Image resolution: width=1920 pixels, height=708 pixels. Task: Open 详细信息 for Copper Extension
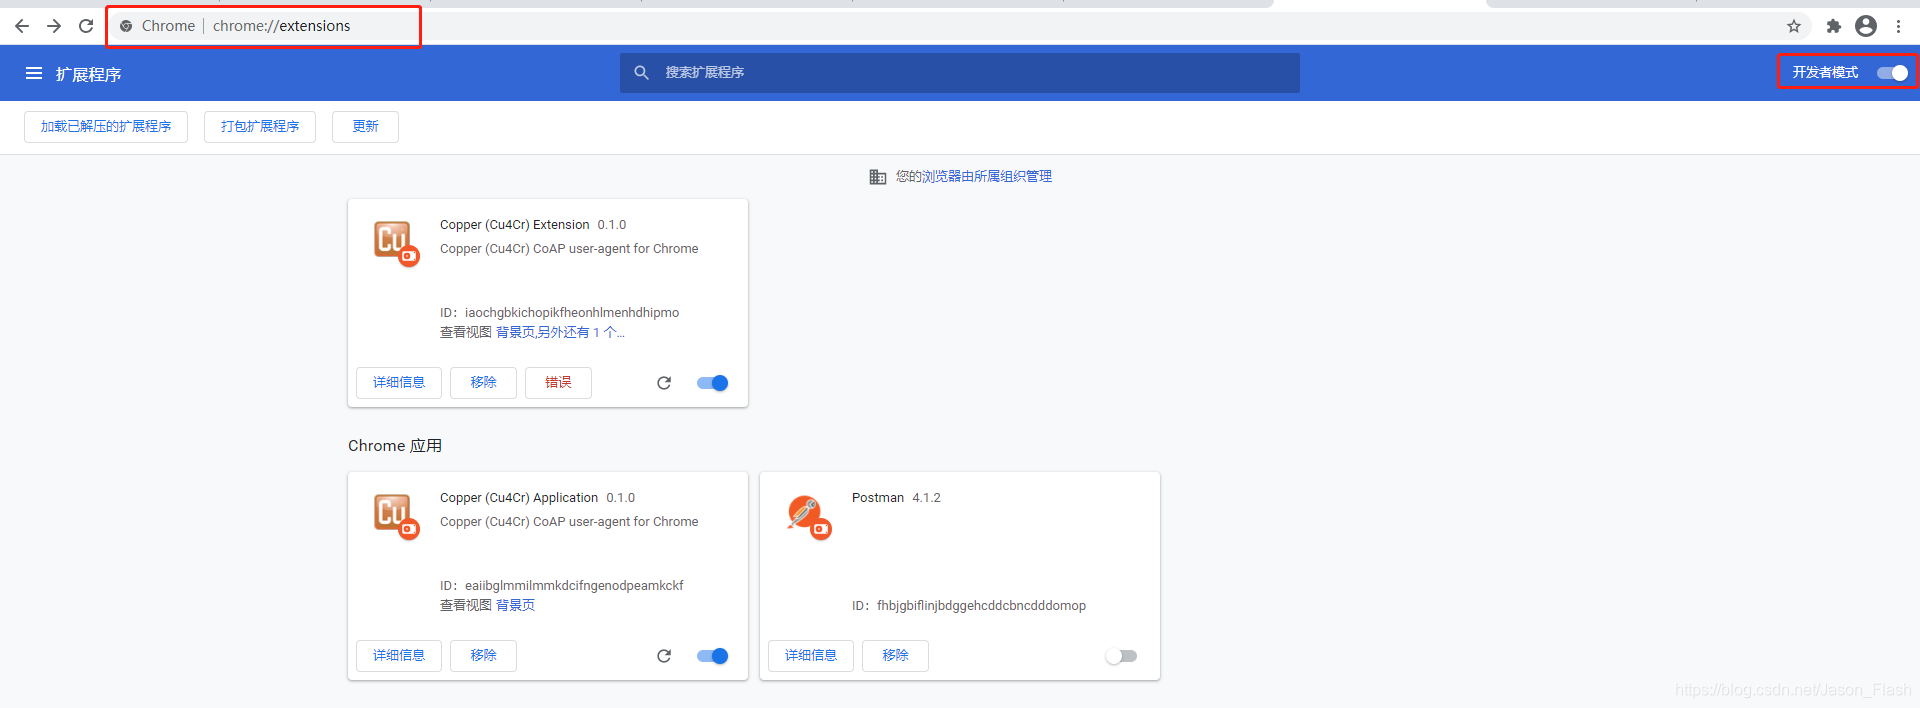(x=399, y=383)
